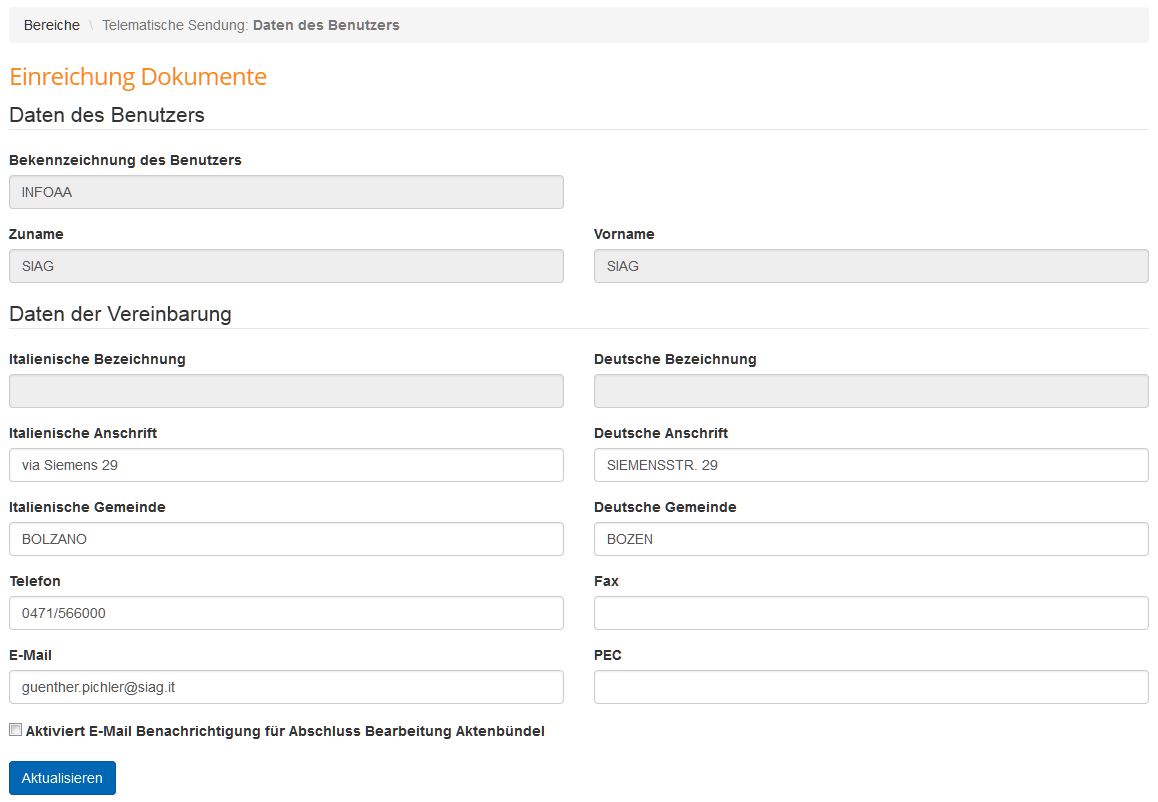The height and width of the screenshot is (802, 1158).
Task: Focus the Telefon number field
Action: (286, 613)
